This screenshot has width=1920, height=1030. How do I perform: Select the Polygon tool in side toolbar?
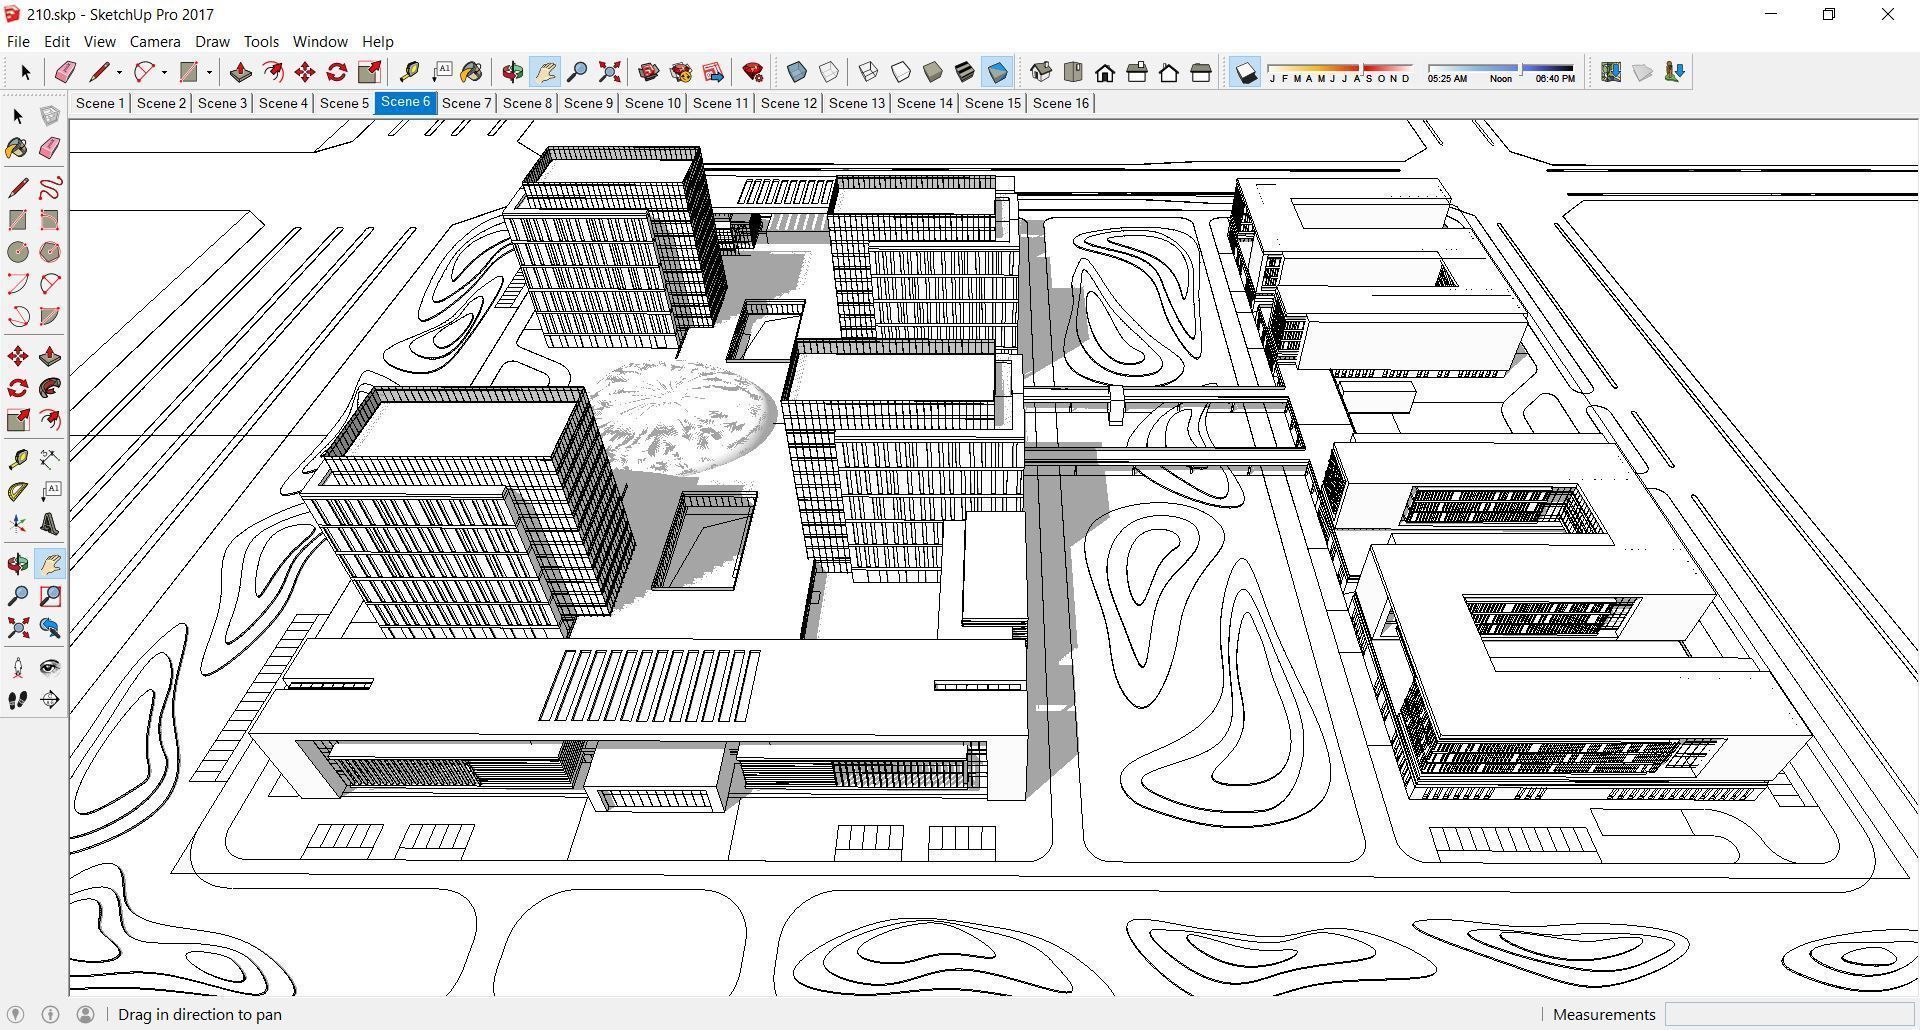pos(50,252)
